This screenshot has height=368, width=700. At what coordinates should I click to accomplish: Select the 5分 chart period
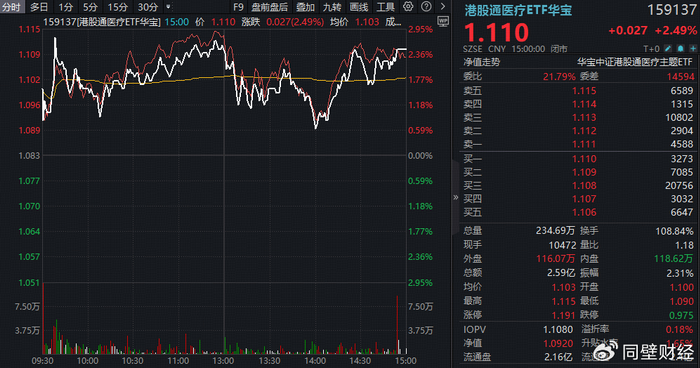pyautogui.click(x=90, y=7)
